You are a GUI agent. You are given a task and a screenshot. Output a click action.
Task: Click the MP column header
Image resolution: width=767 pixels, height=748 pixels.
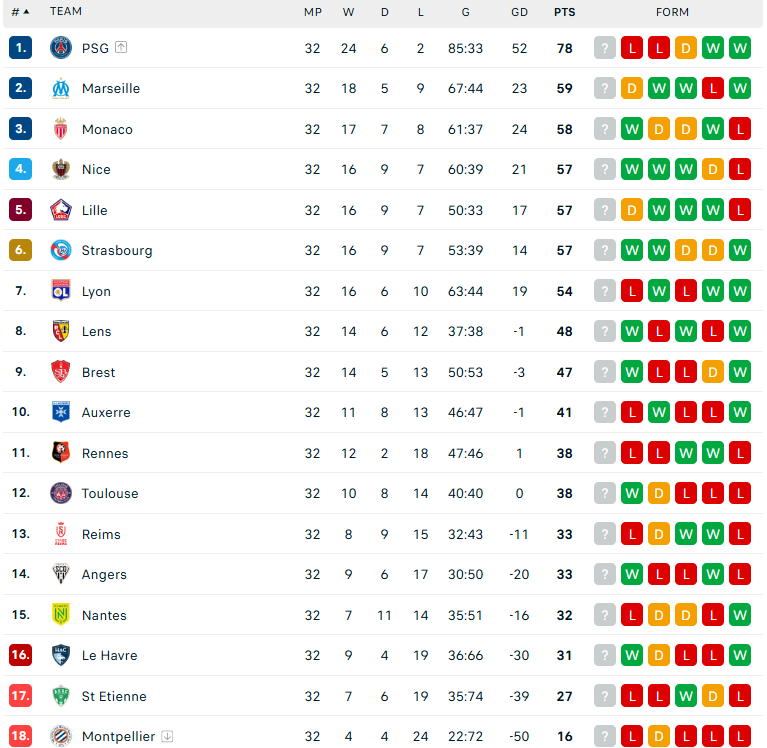(x=313, y=12)
